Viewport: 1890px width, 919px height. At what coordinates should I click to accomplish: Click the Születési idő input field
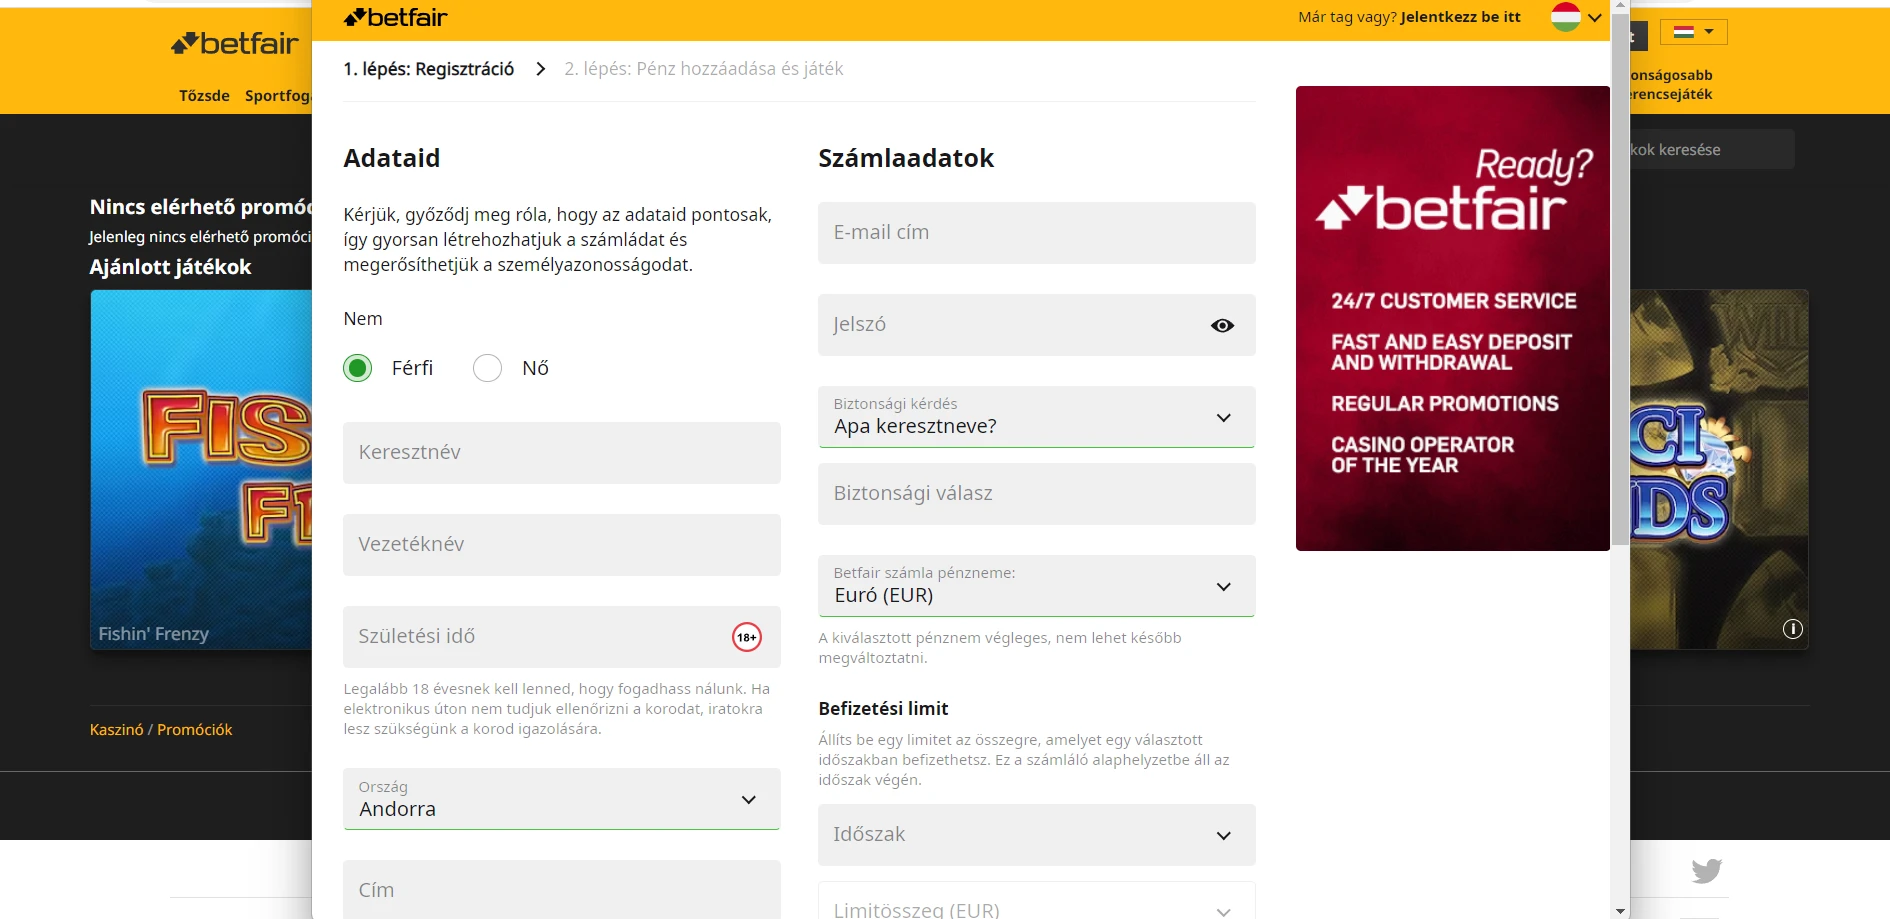coord(561,637)
